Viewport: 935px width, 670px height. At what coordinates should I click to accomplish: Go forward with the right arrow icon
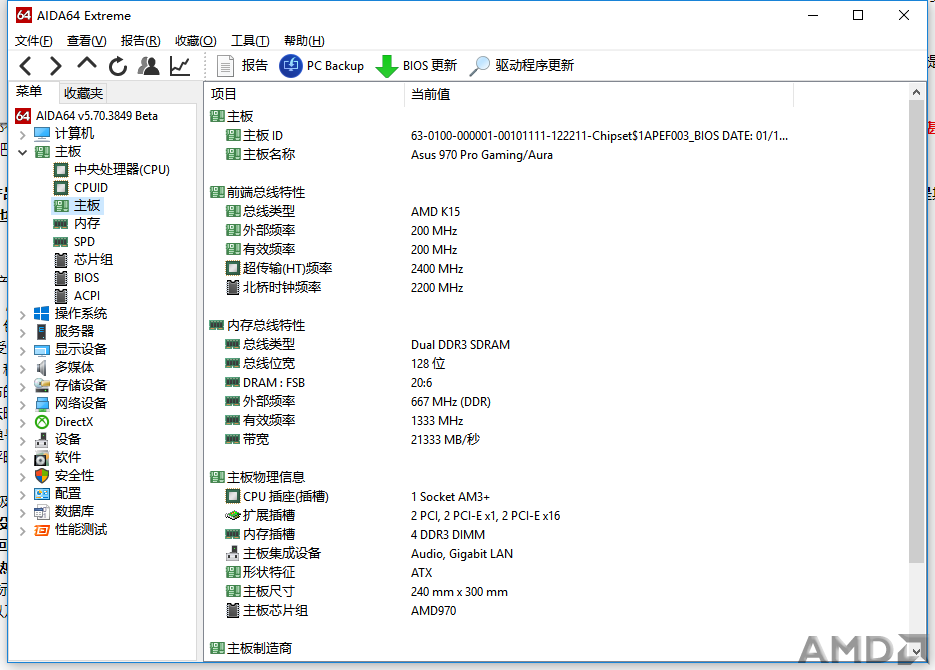point(55,66)
